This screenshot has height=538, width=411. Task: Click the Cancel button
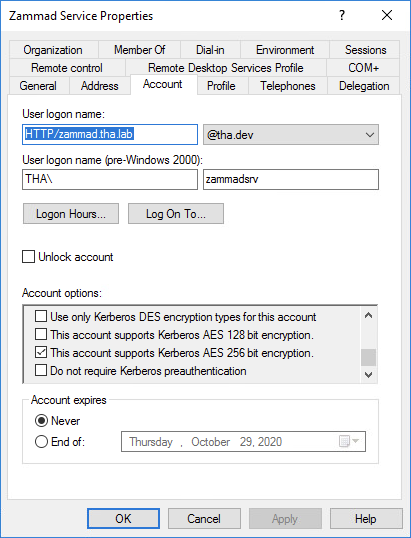tap(204, 518)
